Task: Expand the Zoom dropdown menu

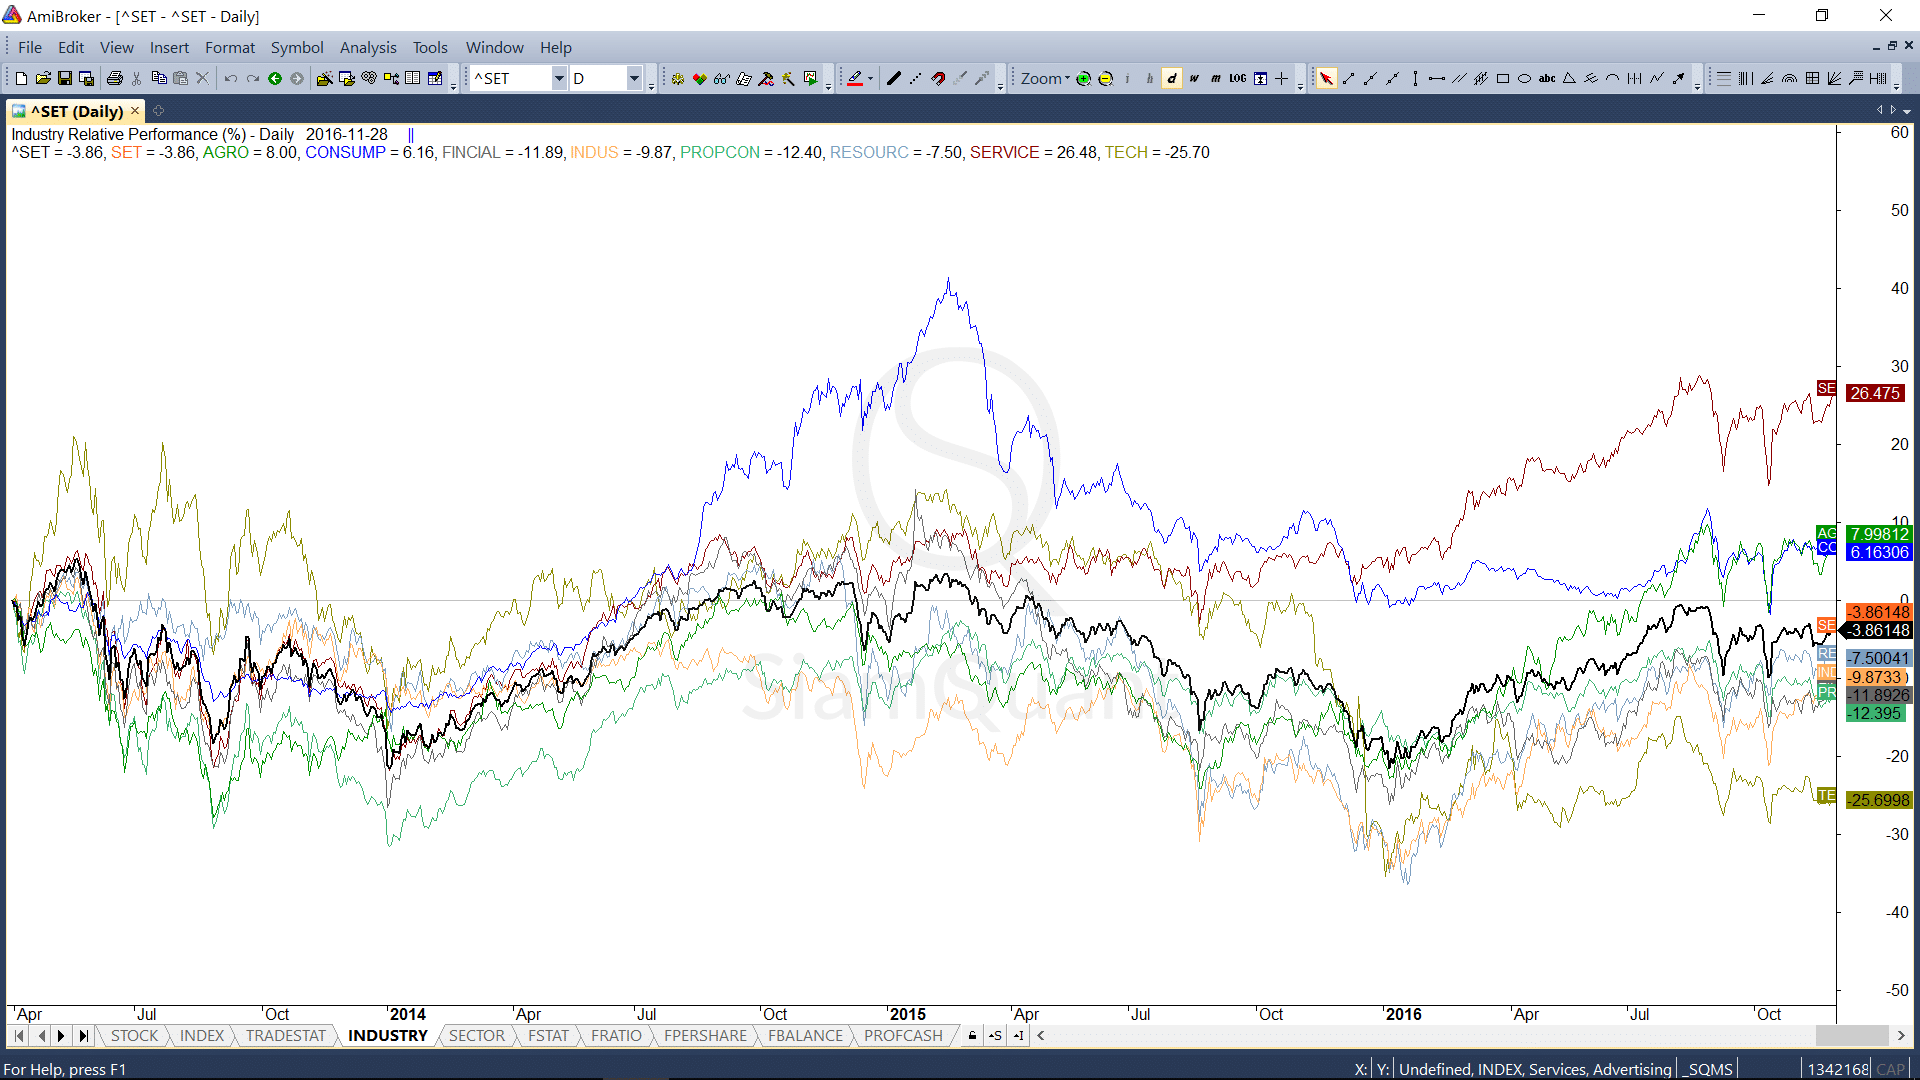Action: point(1046,78)
